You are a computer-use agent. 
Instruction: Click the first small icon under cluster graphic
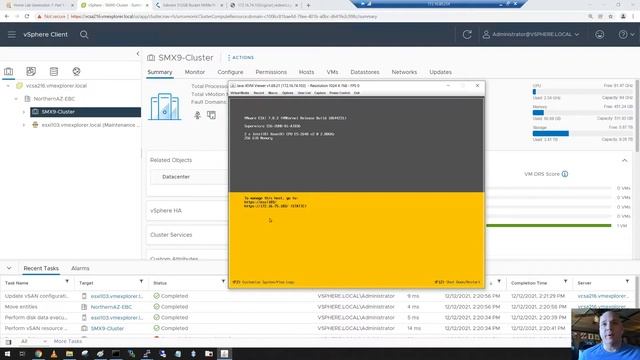click(198, 116)
